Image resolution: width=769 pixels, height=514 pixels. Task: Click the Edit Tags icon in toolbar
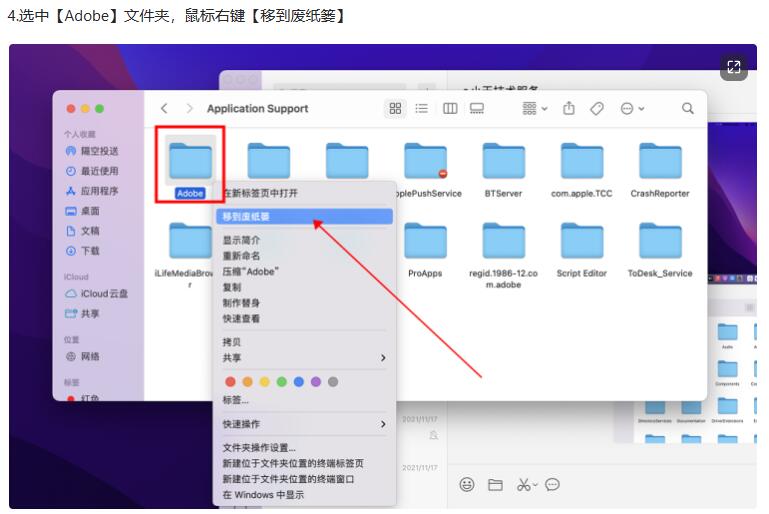tap(597, 109)
